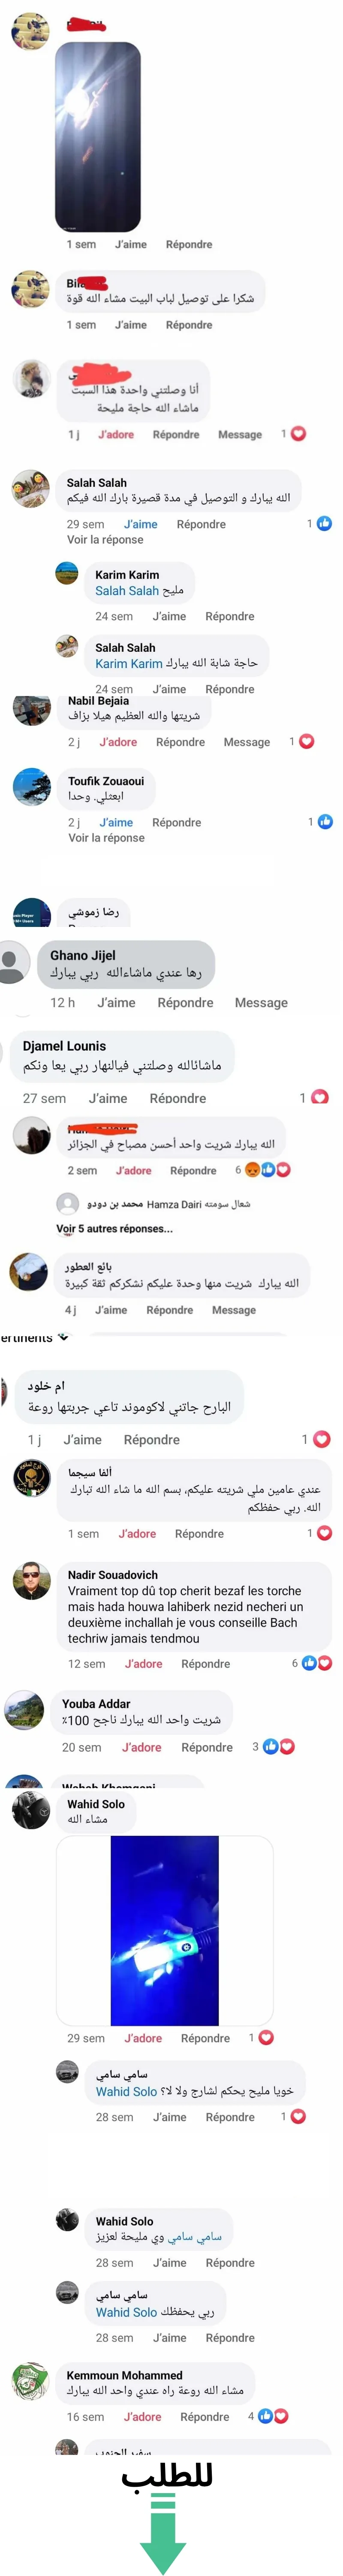Expand Voir la réponse under Toufik Zouaoui
The height and width of the screenshot is (2576, 343).
(x=106, y=837)
